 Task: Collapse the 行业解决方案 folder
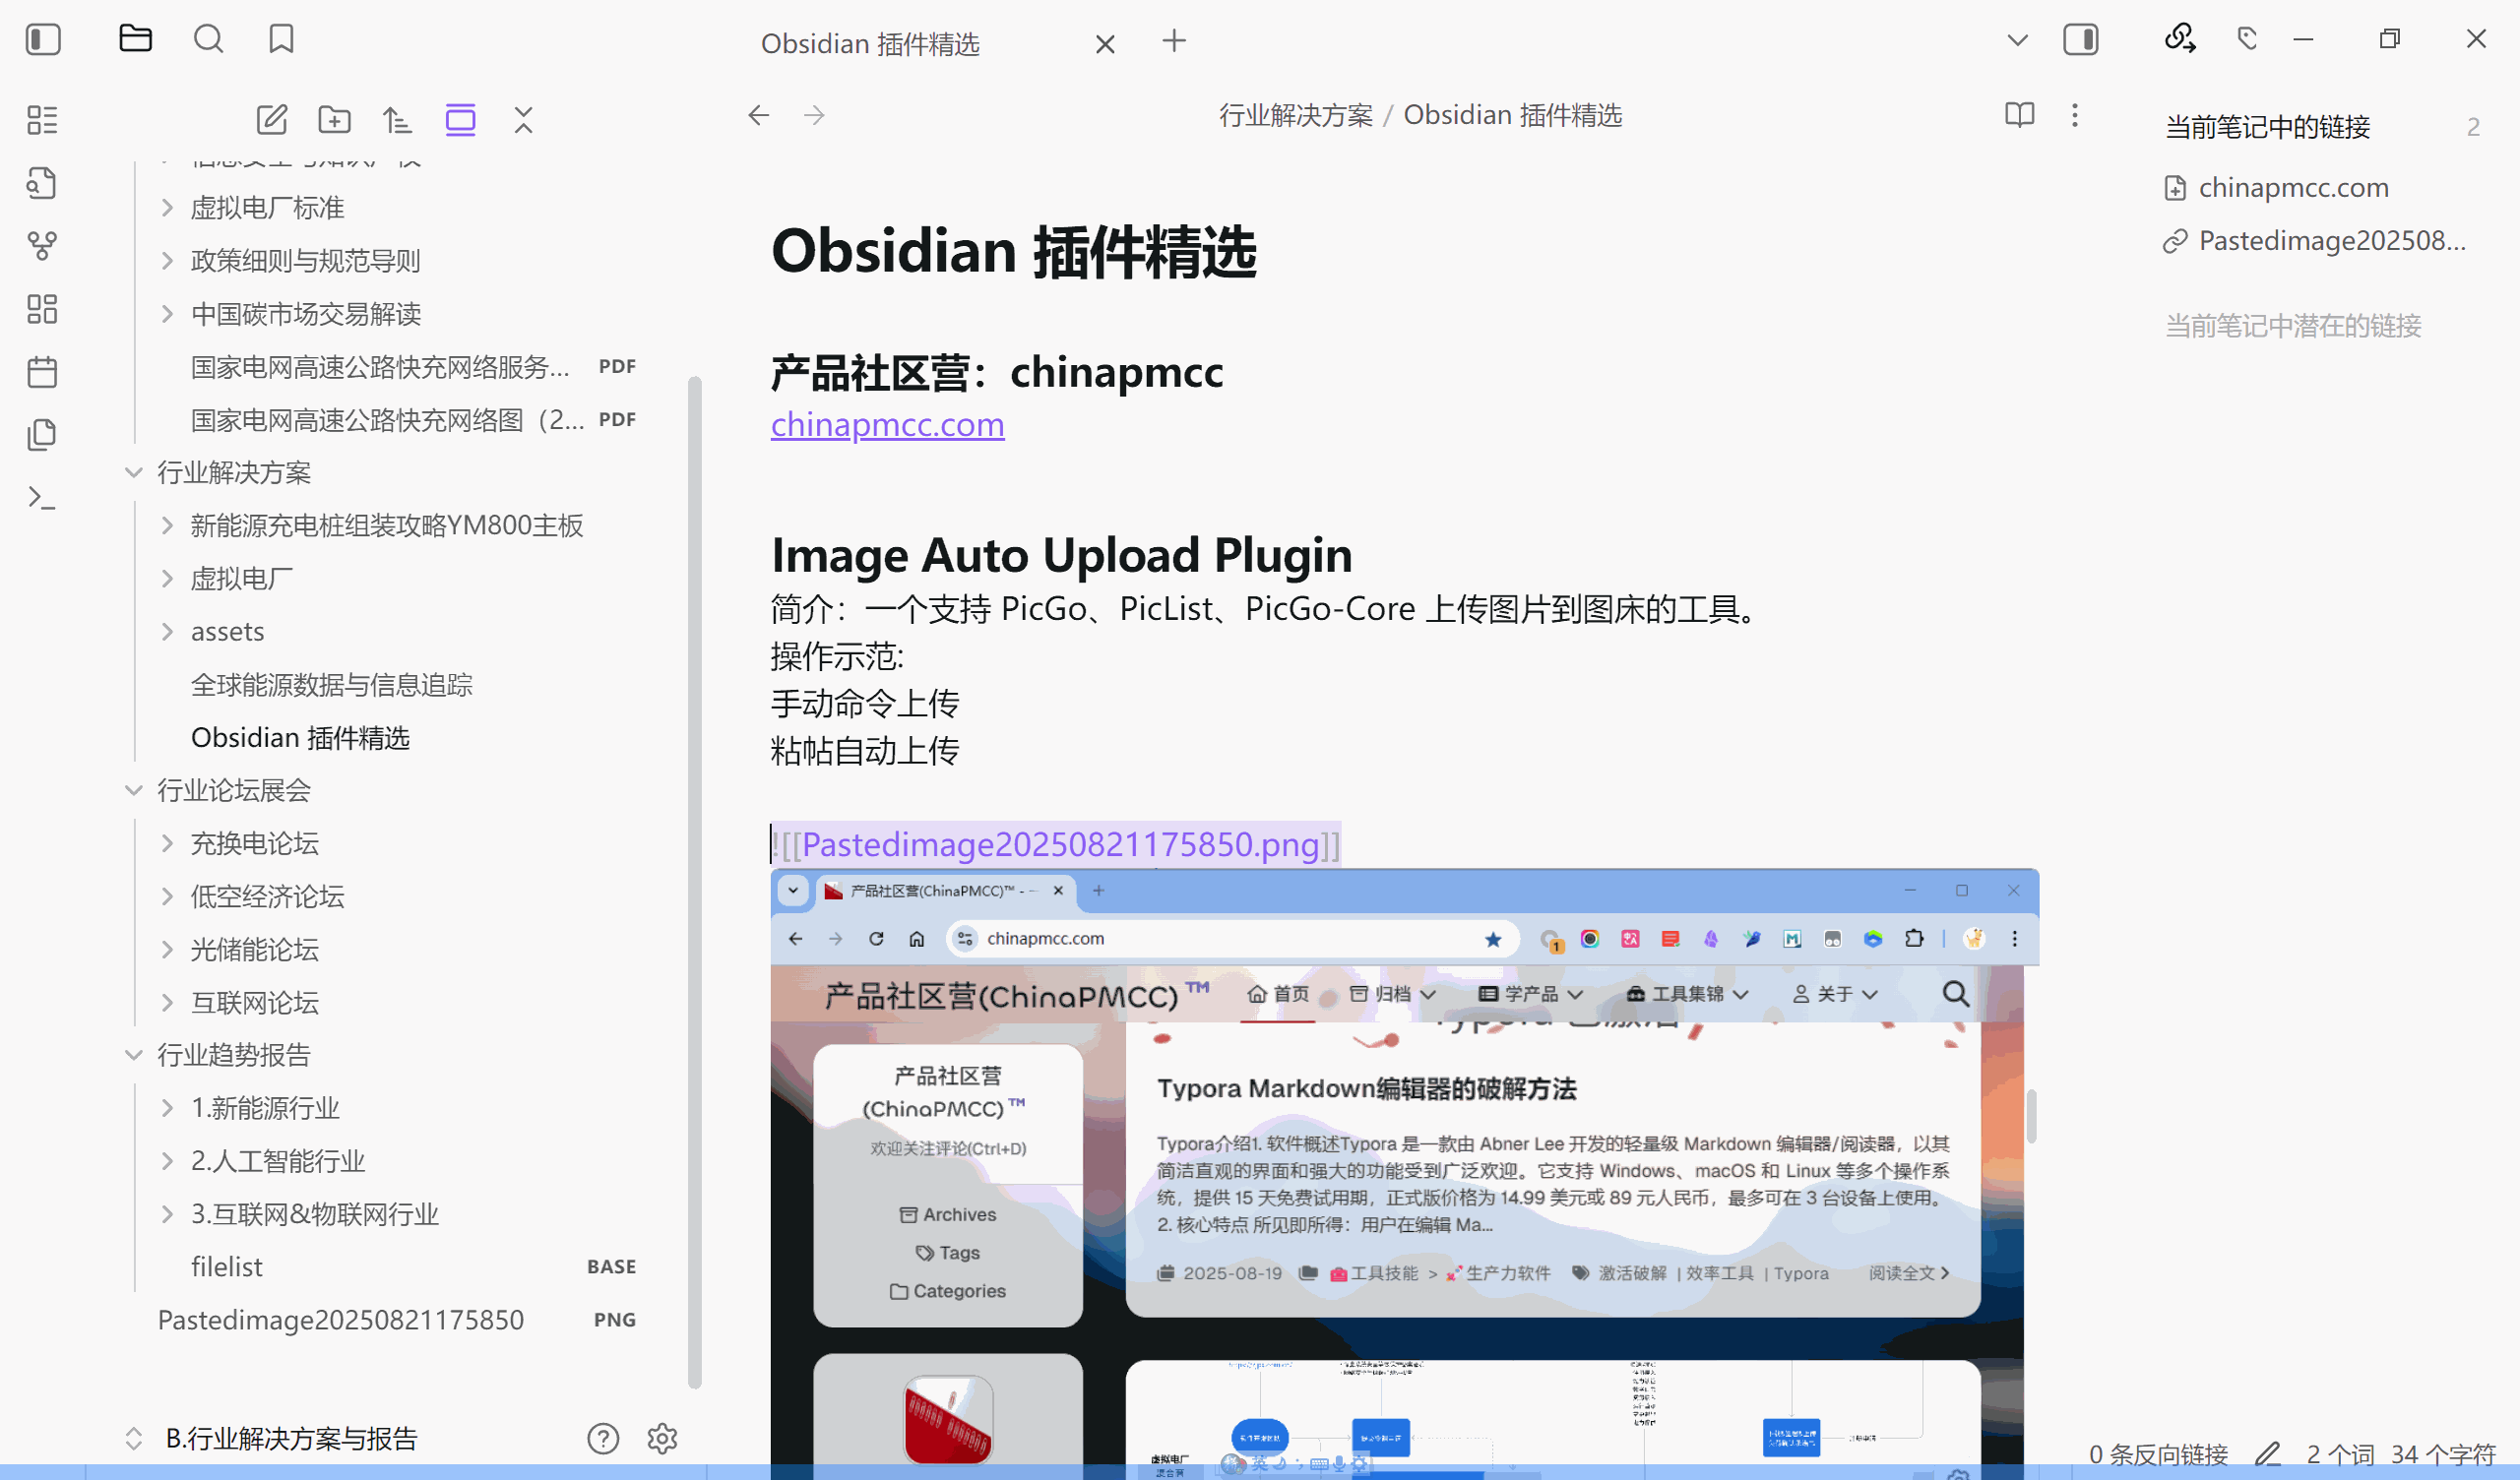coord(134,472)
